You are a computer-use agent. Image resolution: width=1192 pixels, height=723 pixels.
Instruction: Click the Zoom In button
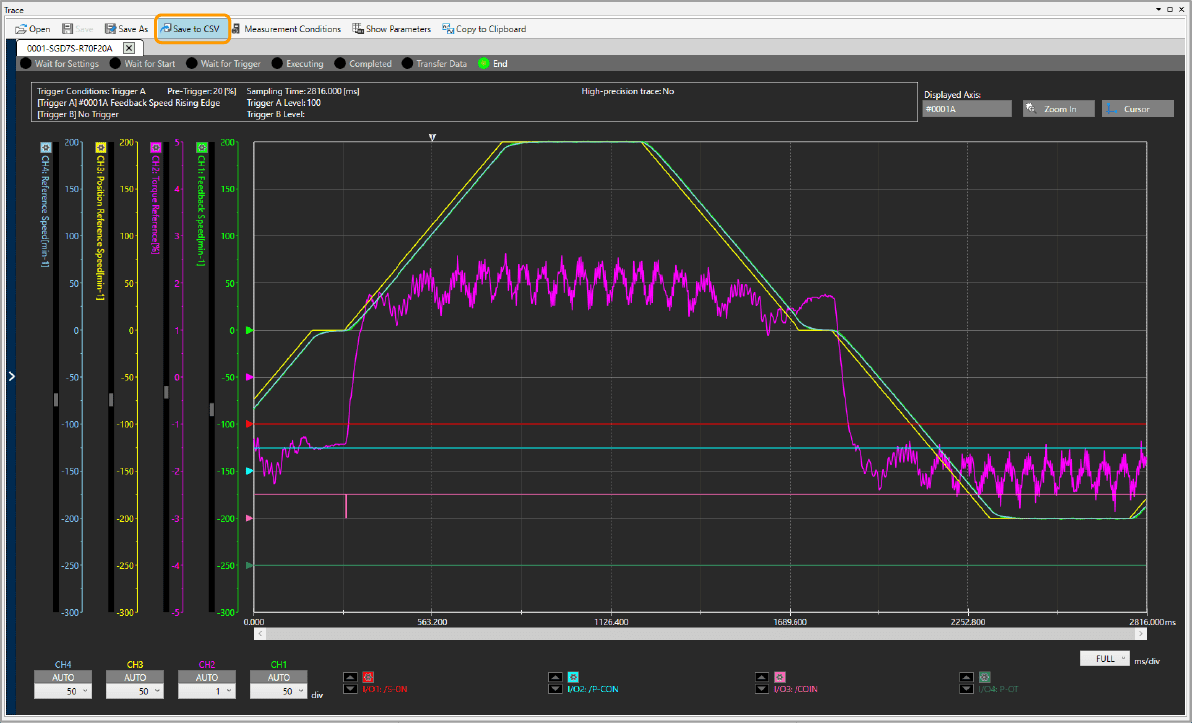(x=1058, y=109)
